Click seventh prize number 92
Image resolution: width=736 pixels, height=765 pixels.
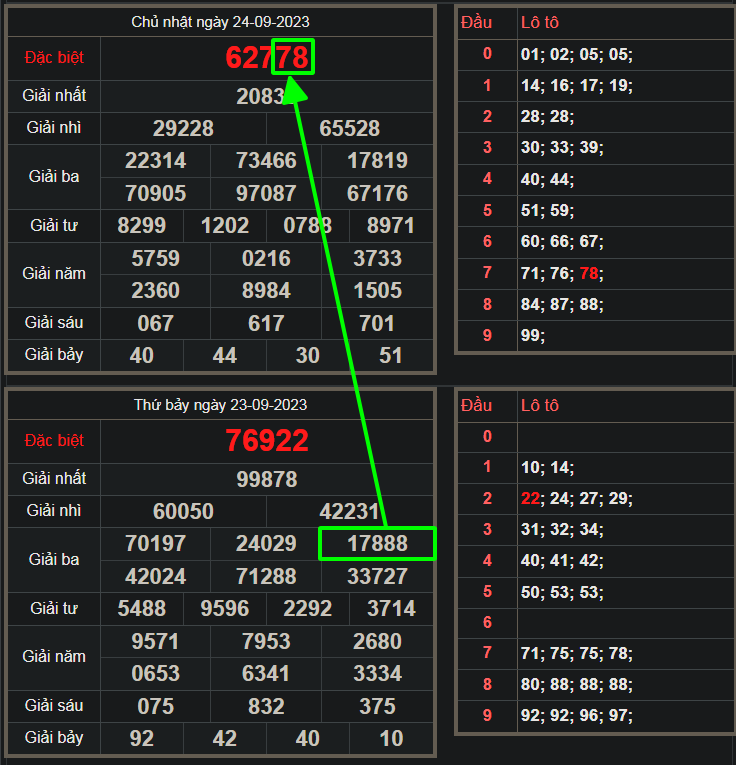[x=142, y=738]
